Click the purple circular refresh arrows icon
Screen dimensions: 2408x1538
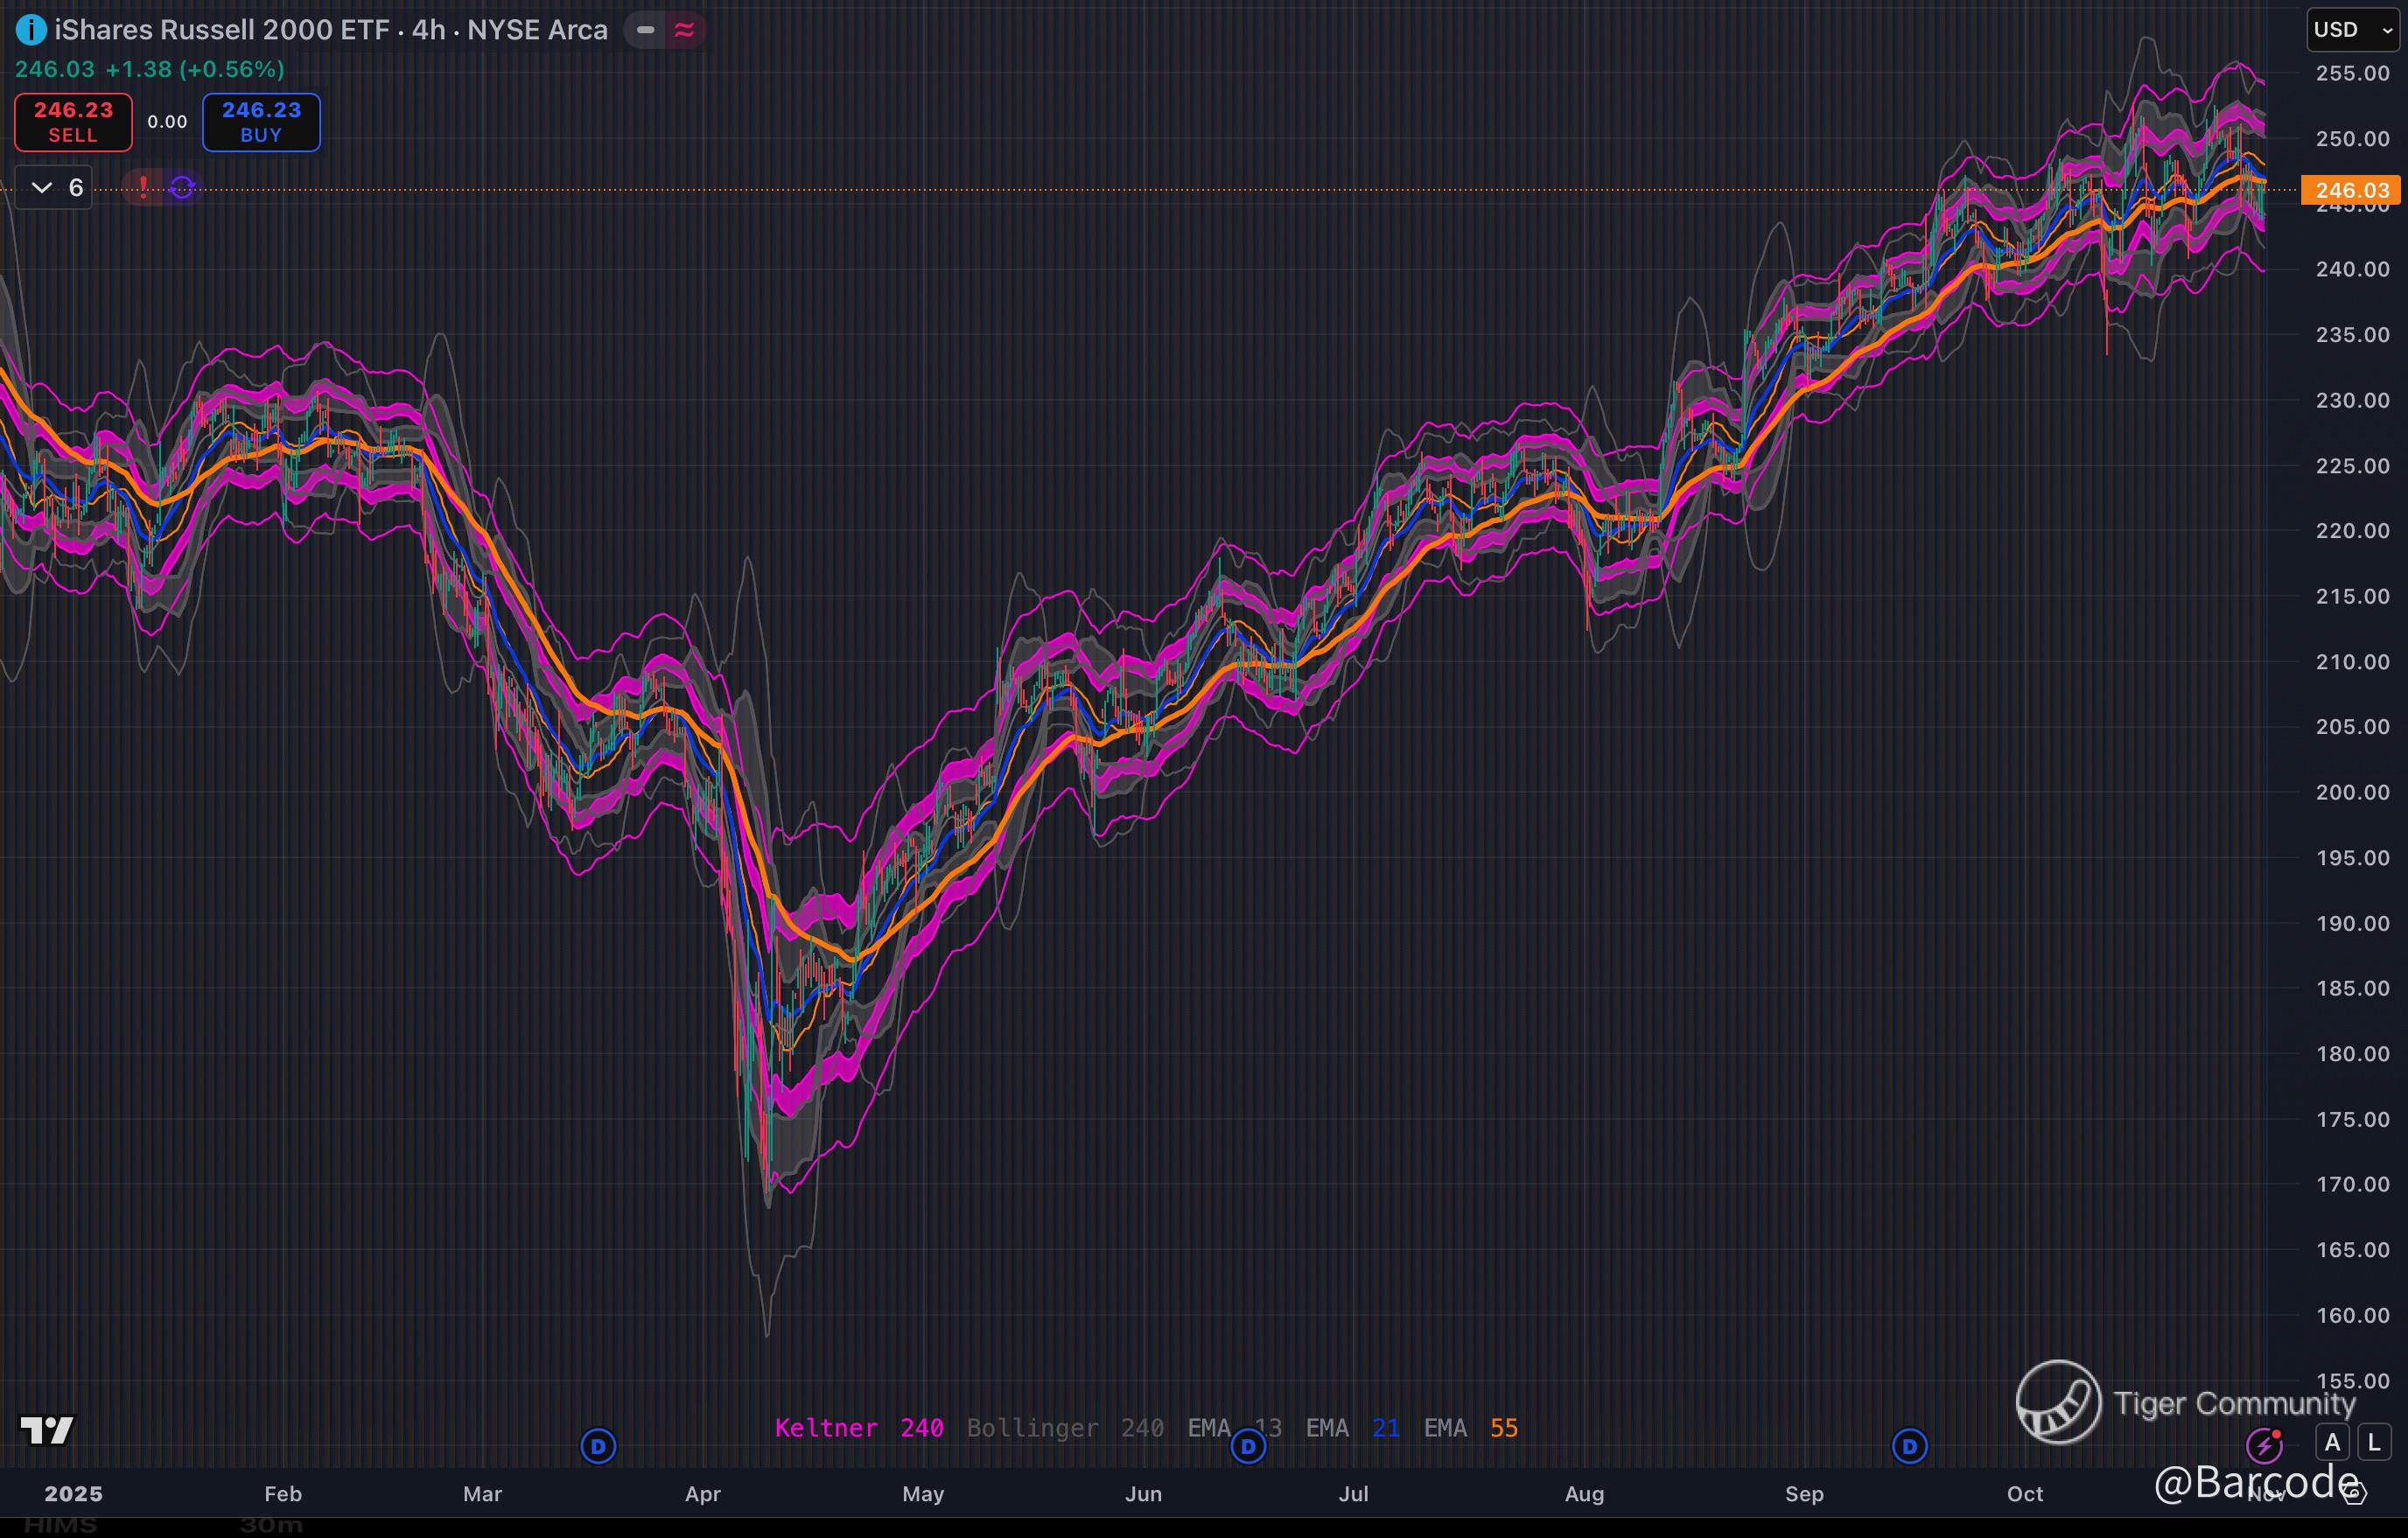(182, 187)
